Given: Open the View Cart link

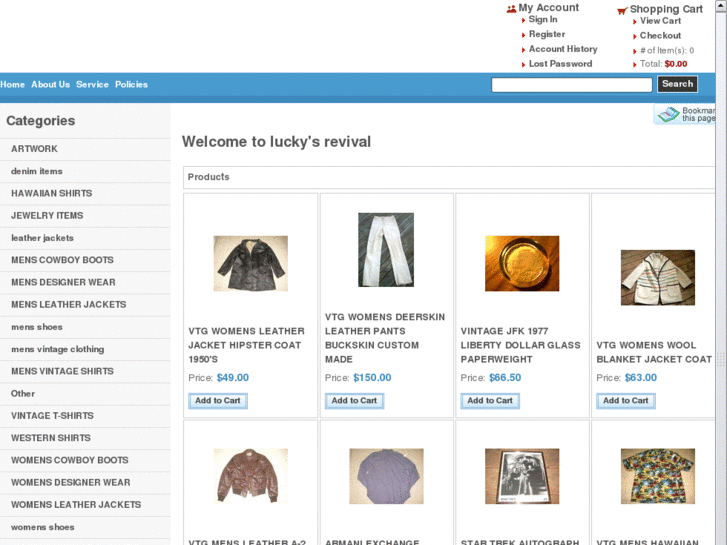Looking at the screenshot, I should pyautogui.click(x=660, y=21).
